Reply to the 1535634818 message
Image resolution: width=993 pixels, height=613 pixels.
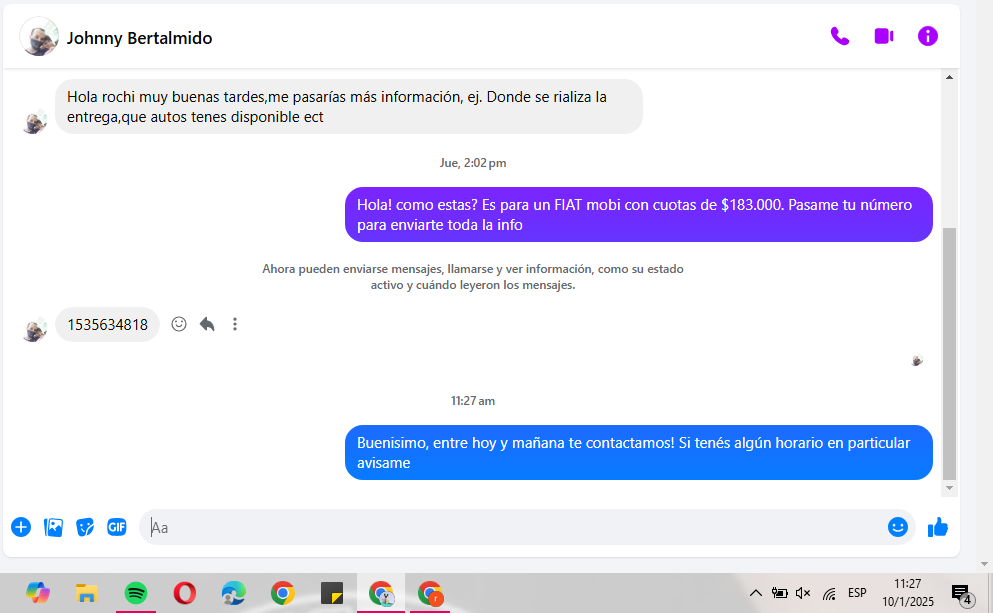click(x=207, y=324)
